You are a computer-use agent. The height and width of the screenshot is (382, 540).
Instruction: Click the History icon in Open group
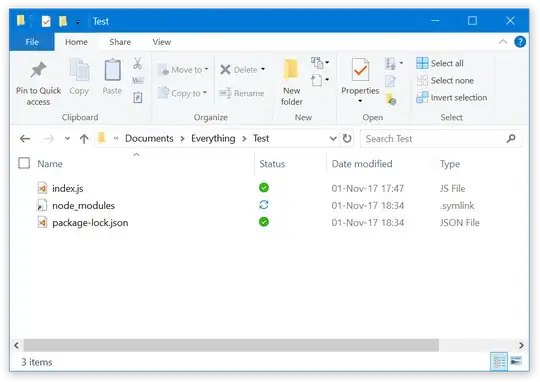point(391,100)
